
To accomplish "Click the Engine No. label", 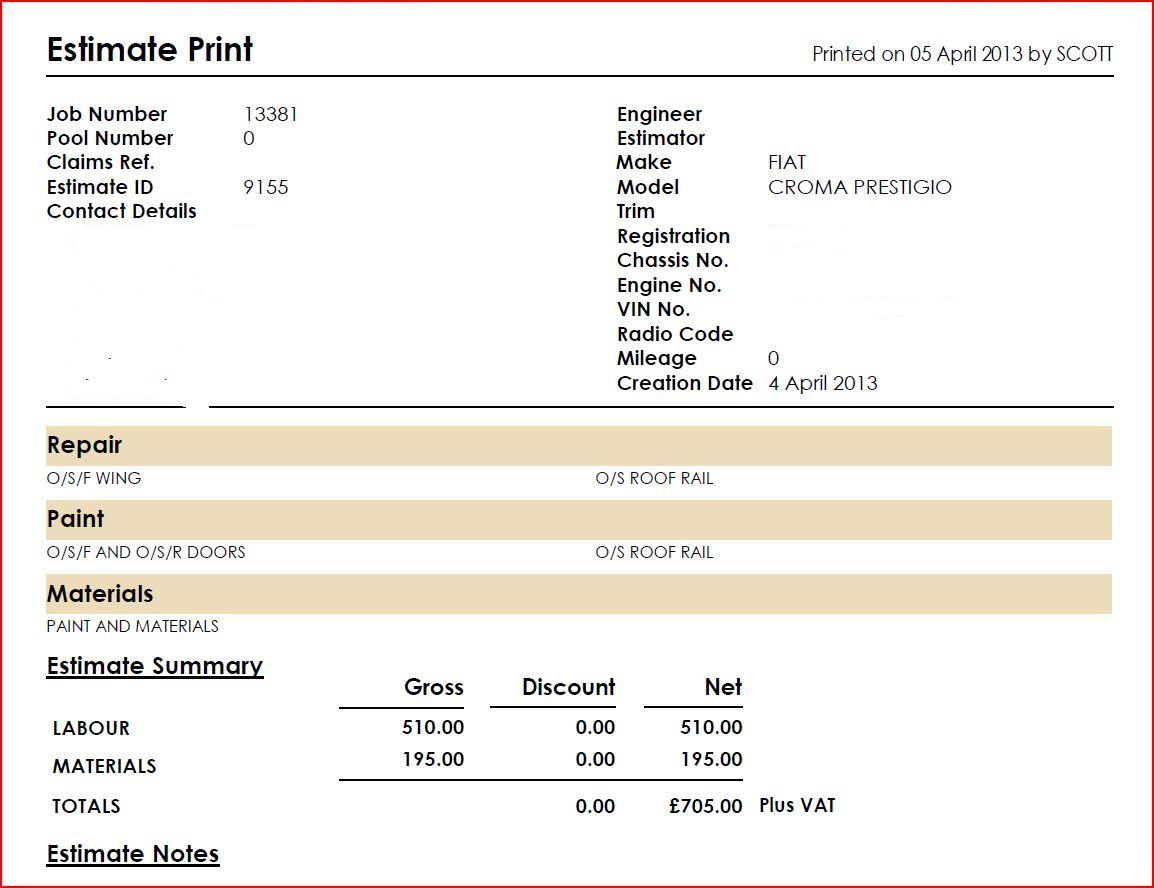I will [669, 285].
